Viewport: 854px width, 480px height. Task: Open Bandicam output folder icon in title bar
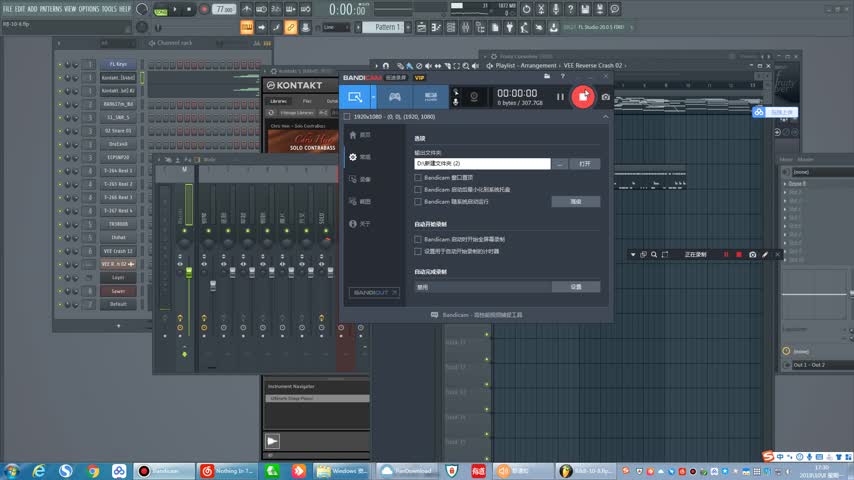tap(547, 77)
